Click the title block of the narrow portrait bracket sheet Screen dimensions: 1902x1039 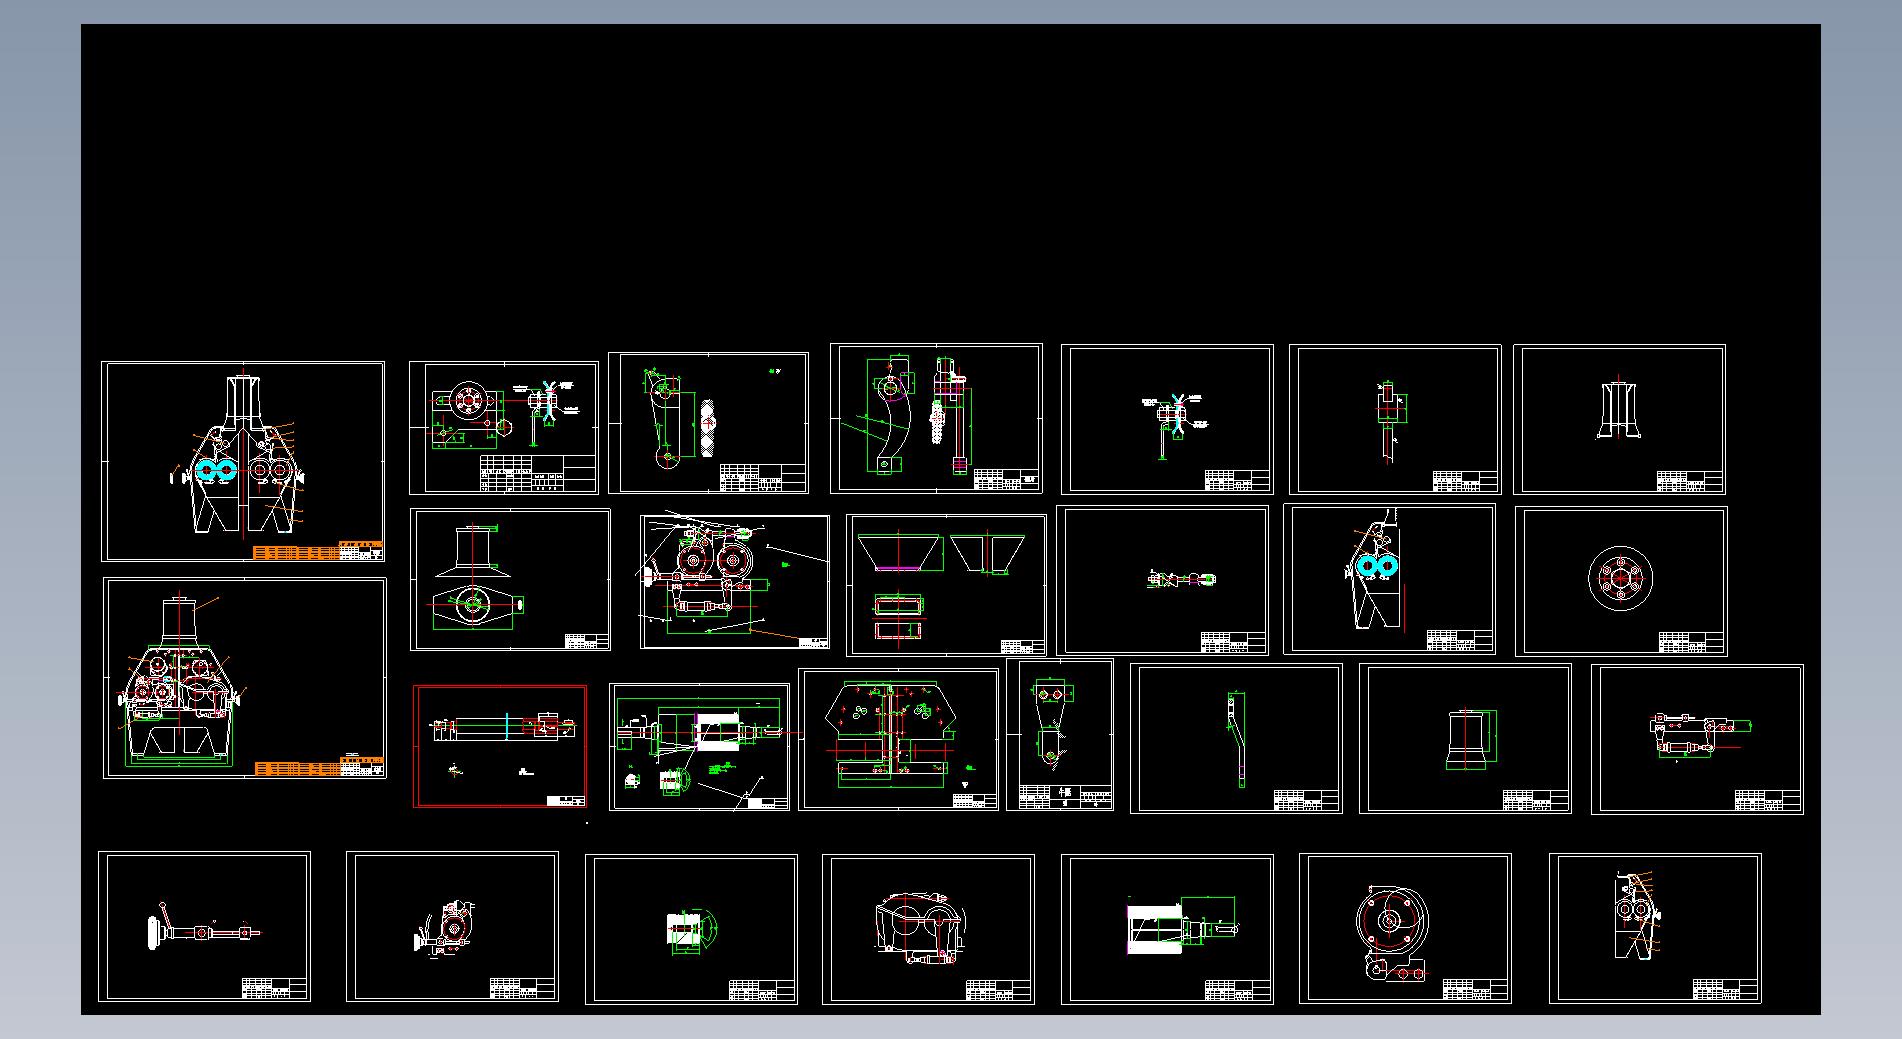1066,797
